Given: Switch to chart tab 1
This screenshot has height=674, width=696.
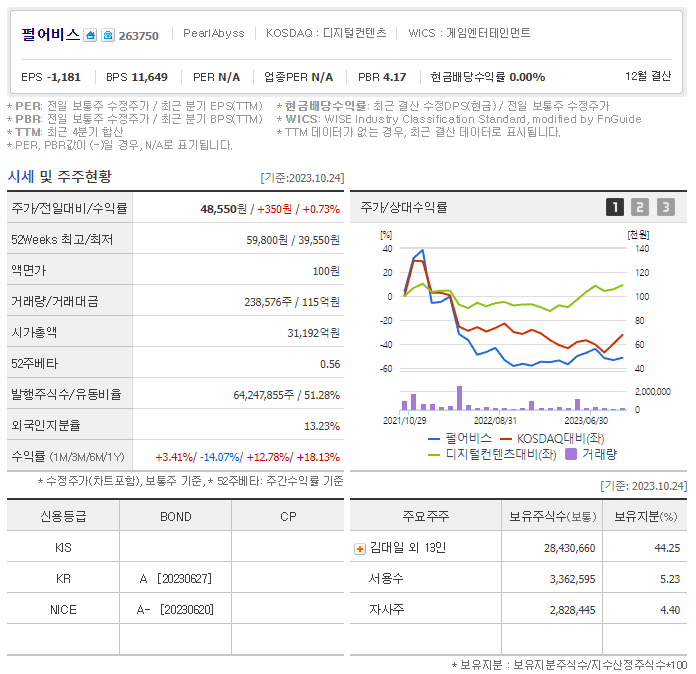Looking at the screenshot, I should [615, 207].
